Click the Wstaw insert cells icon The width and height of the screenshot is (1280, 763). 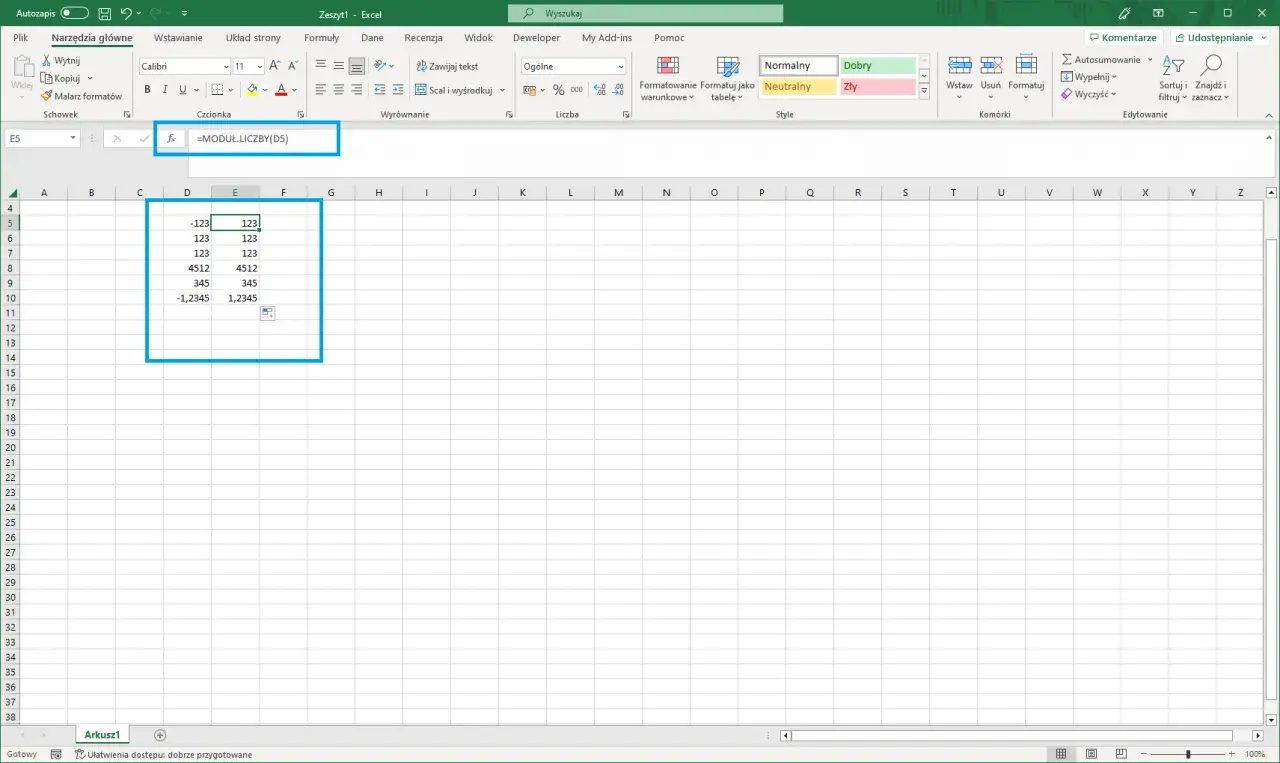(x=959, y=66)
